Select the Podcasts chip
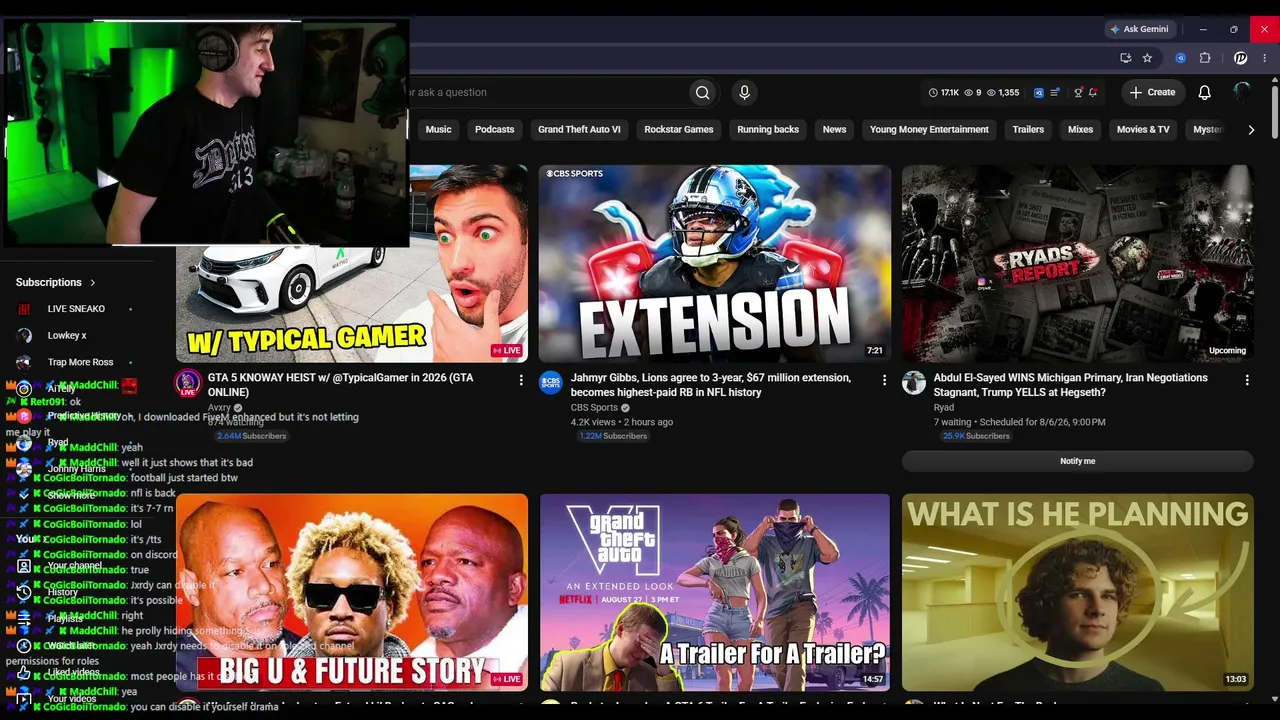 click(x=494, y=130)
